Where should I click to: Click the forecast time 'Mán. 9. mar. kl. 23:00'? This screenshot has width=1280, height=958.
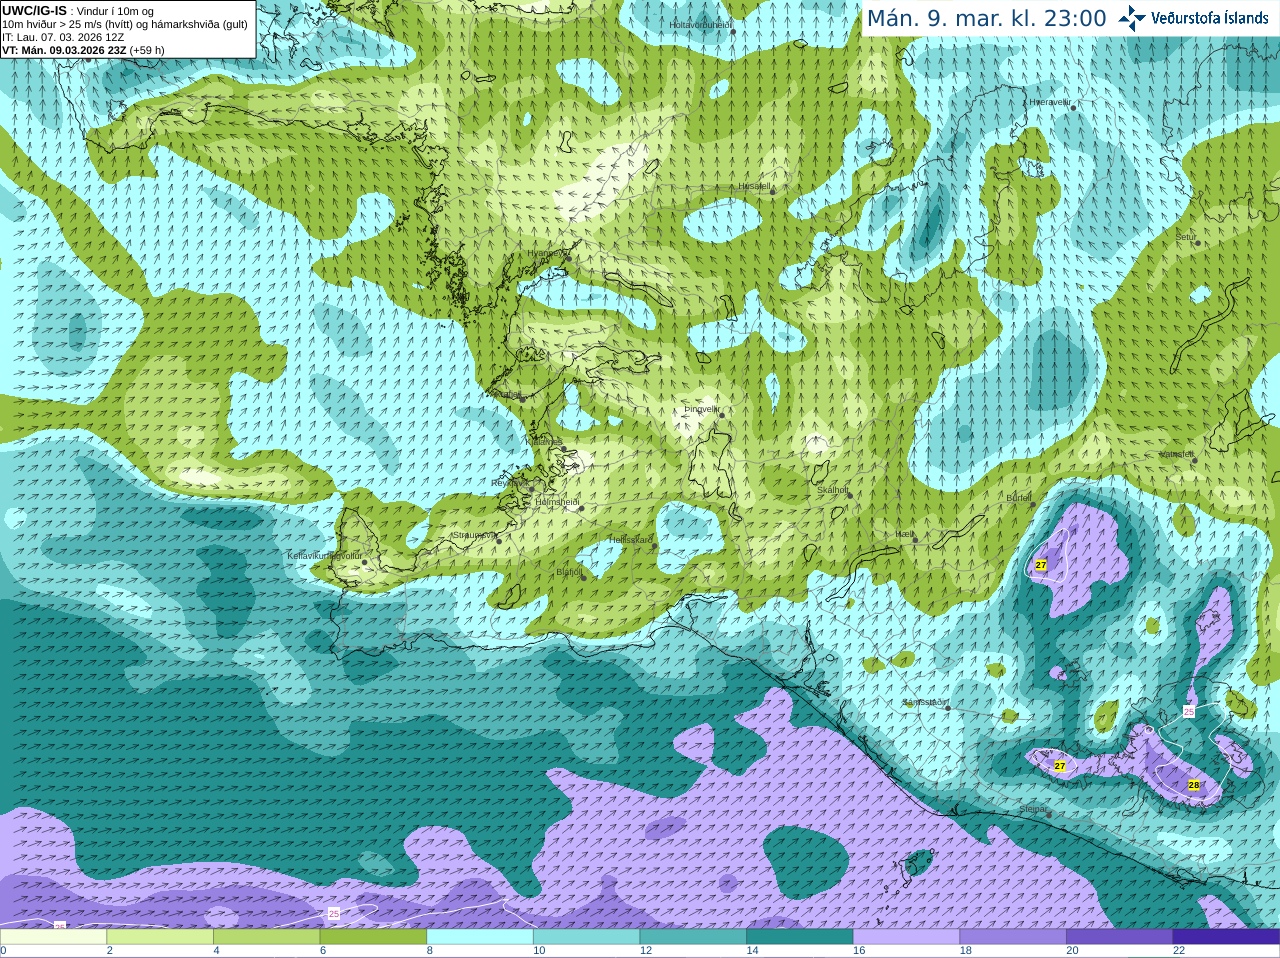pyautogui.click(x=986, y=19)
